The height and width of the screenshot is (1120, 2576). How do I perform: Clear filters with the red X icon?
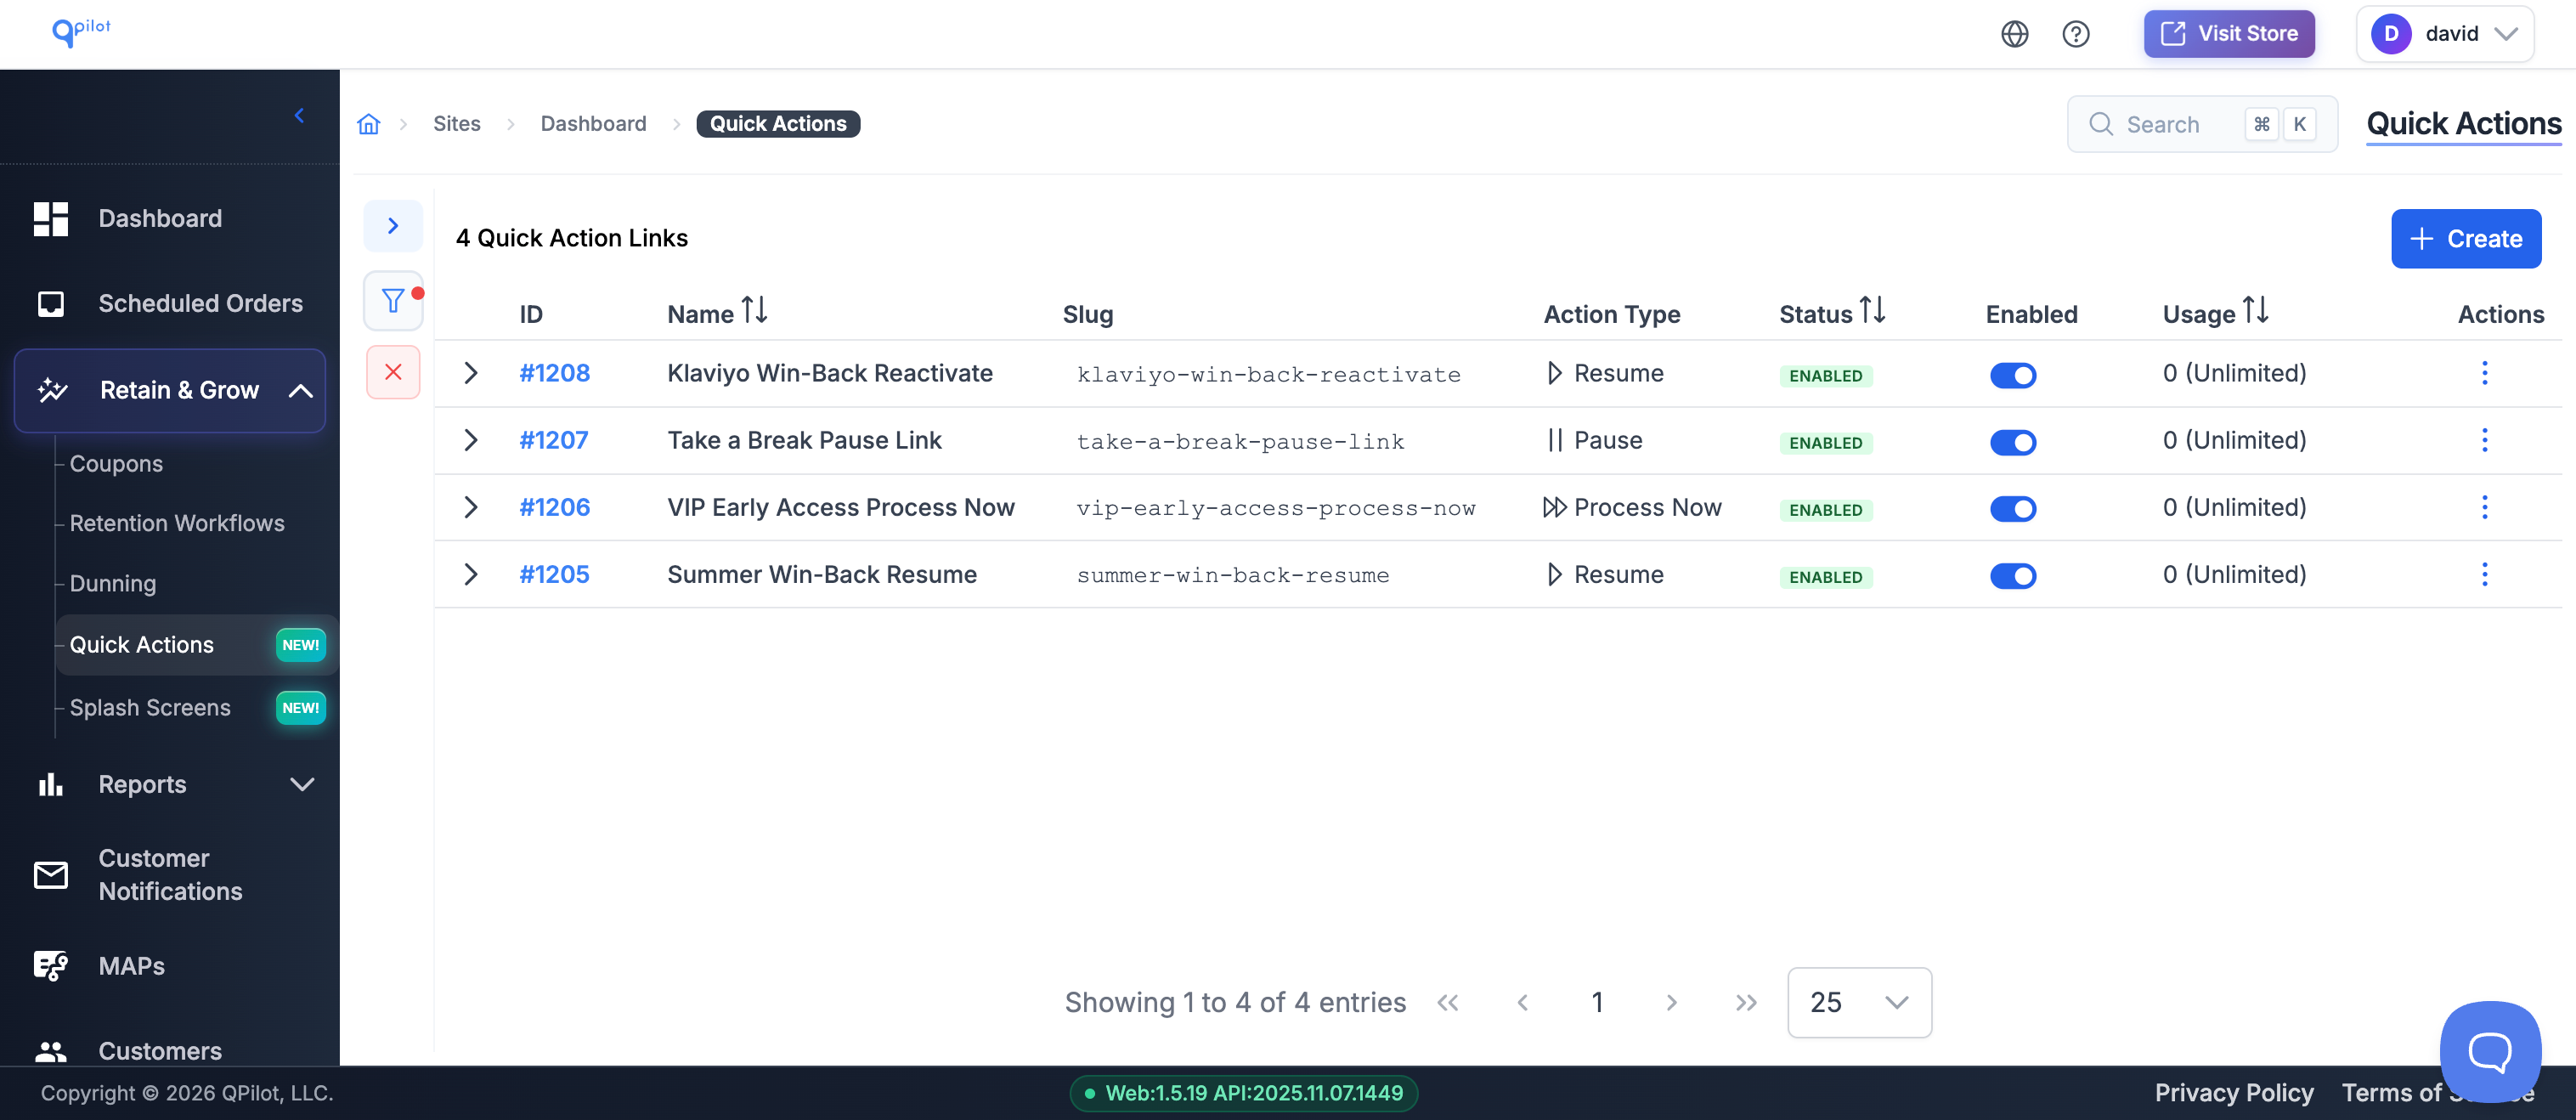pos(393,372)
